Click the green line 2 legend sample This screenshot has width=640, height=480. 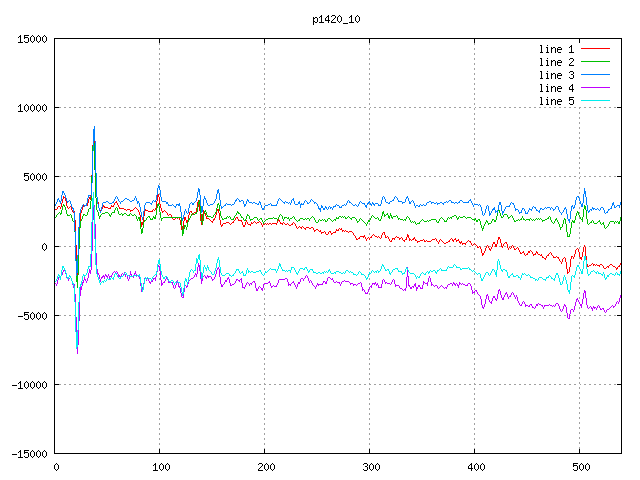point(596,62)
